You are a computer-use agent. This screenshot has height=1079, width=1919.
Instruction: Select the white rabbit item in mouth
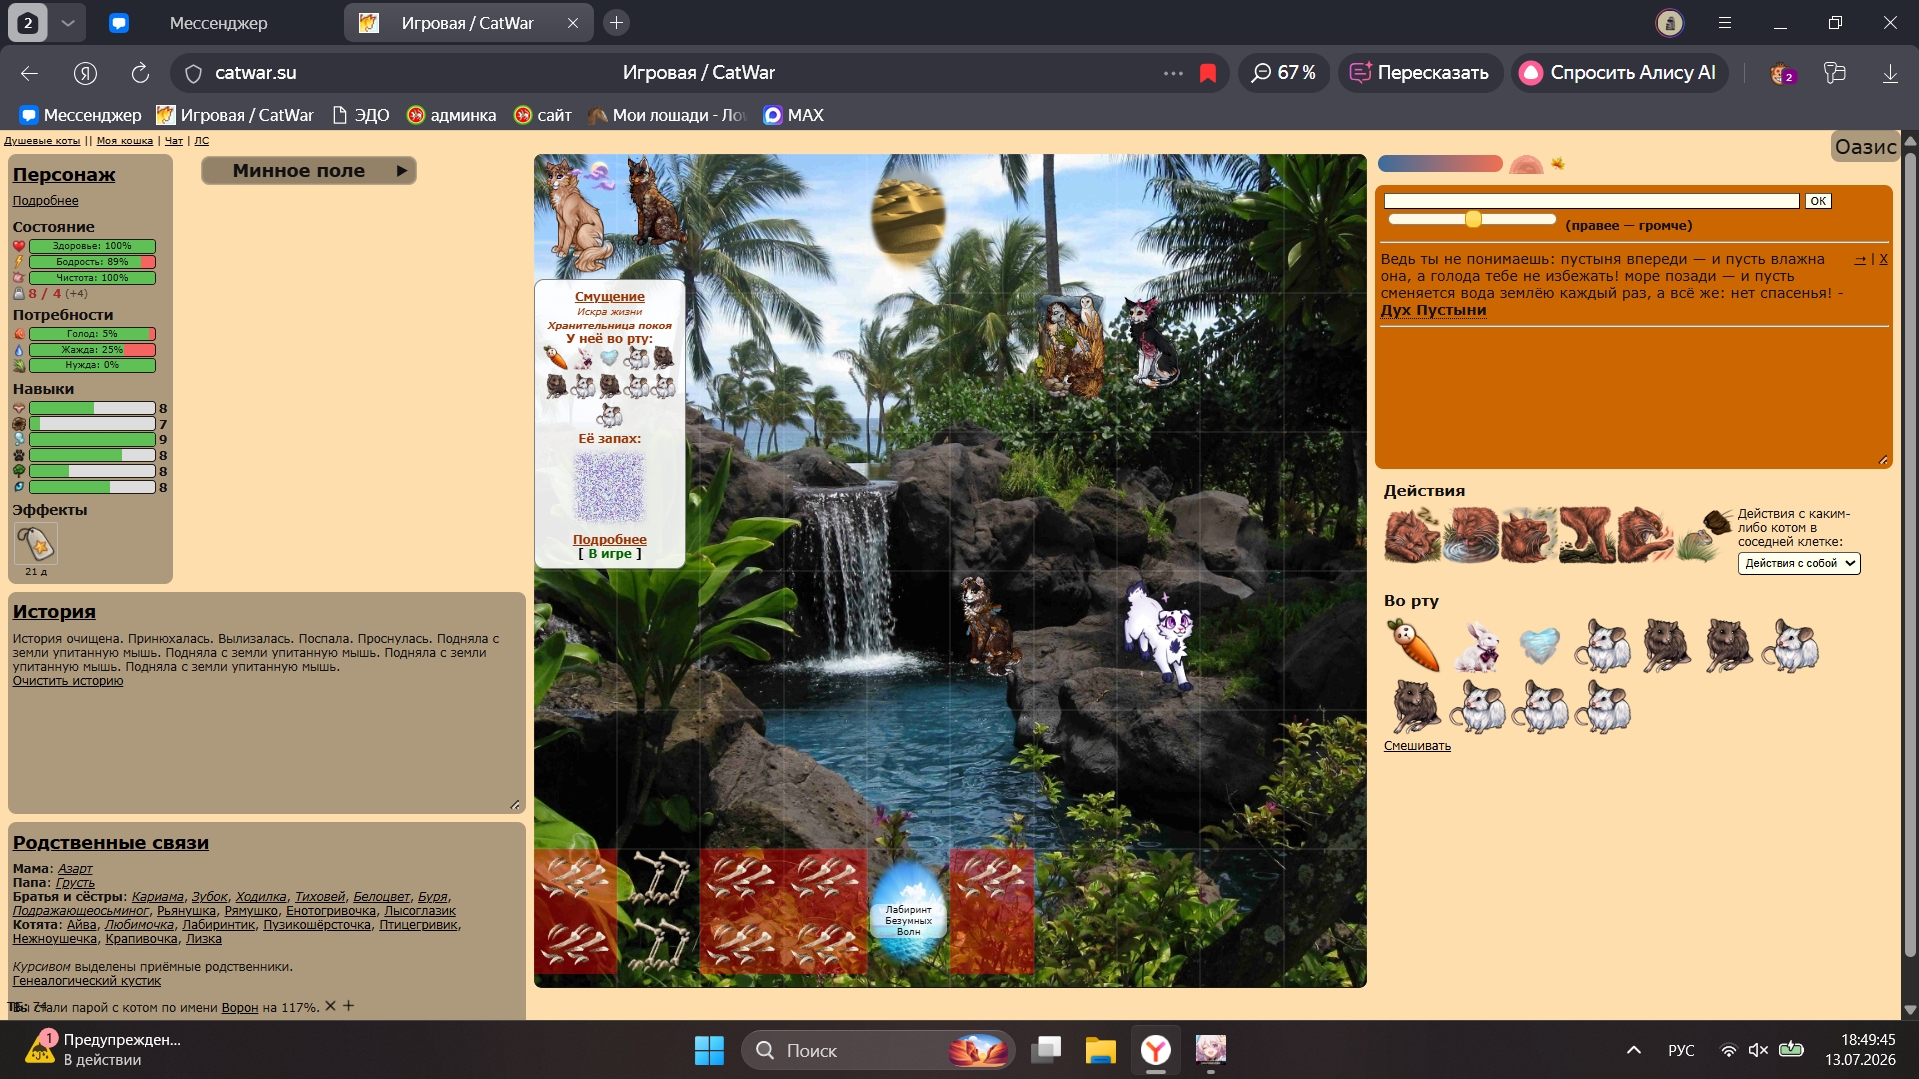1477,645
